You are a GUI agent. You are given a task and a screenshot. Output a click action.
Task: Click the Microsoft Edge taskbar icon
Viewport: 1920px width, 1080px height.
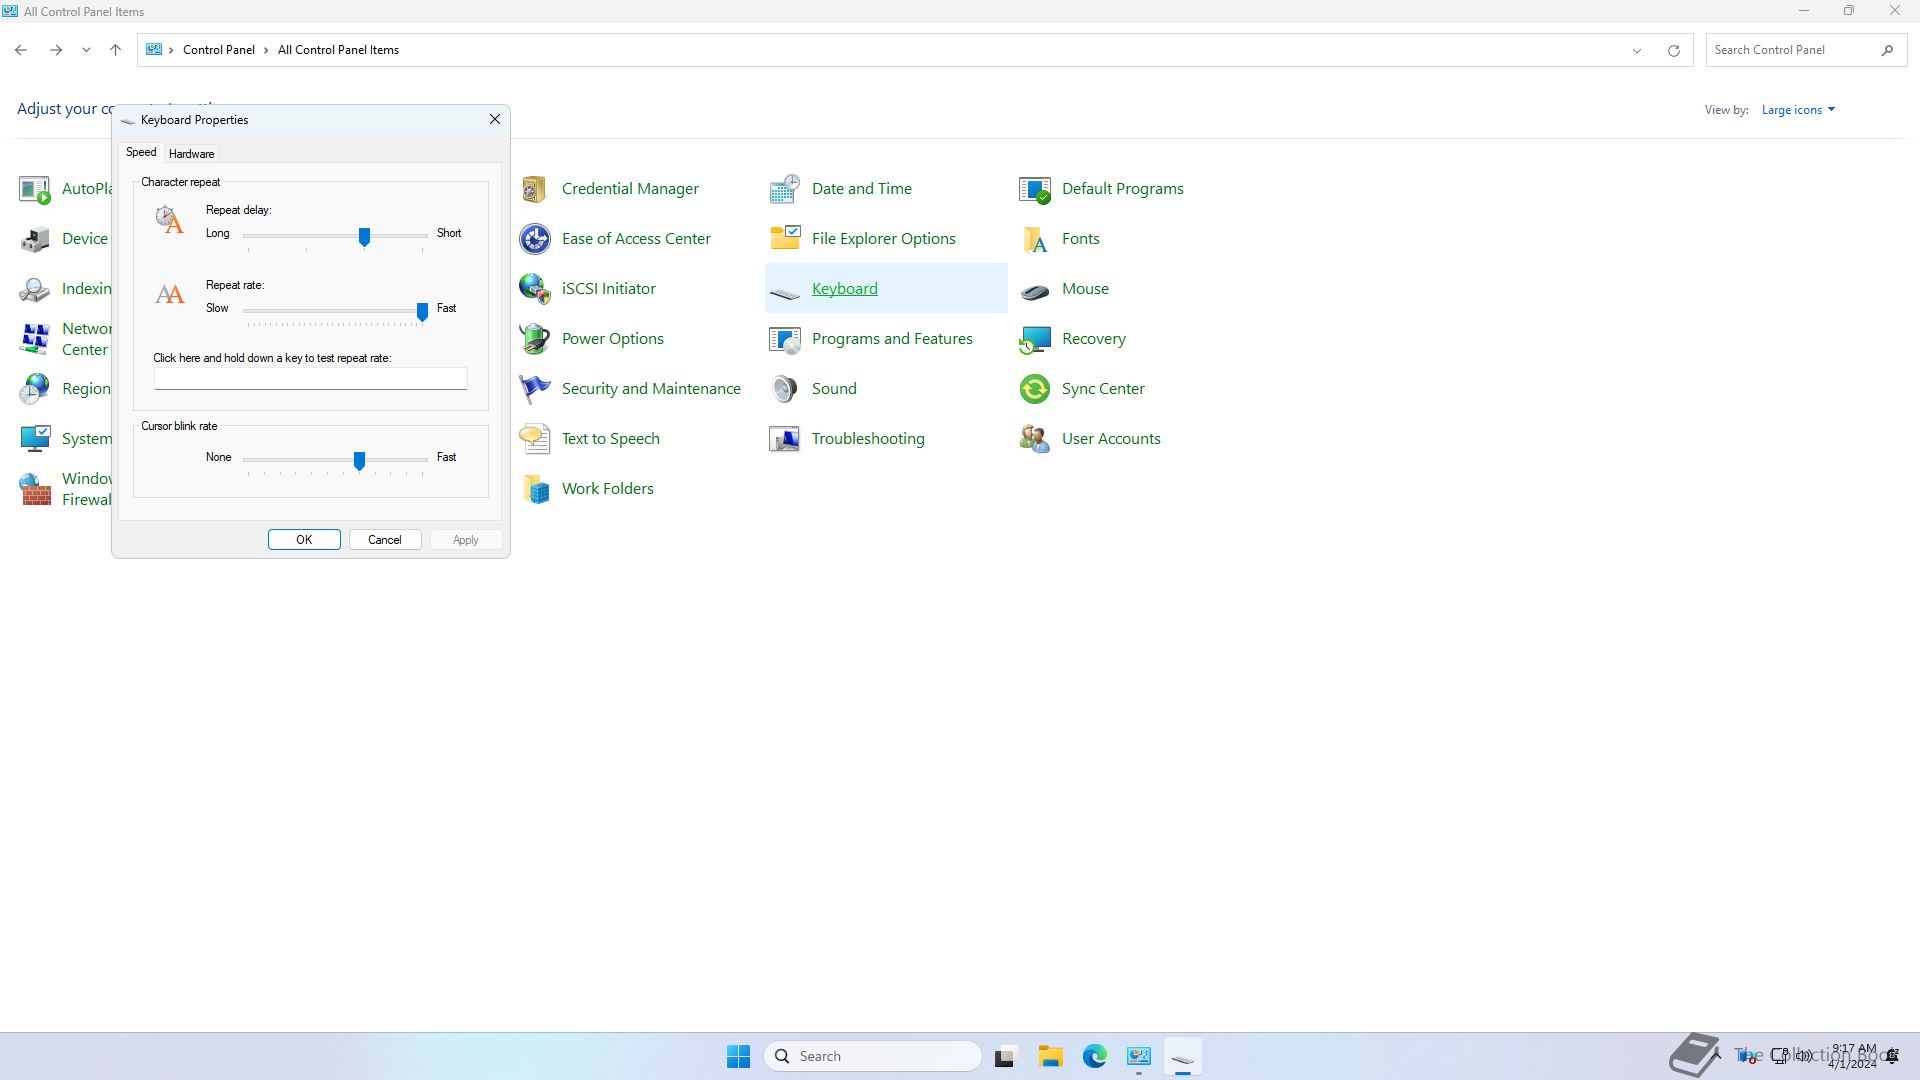(x=1094, y=1056)
